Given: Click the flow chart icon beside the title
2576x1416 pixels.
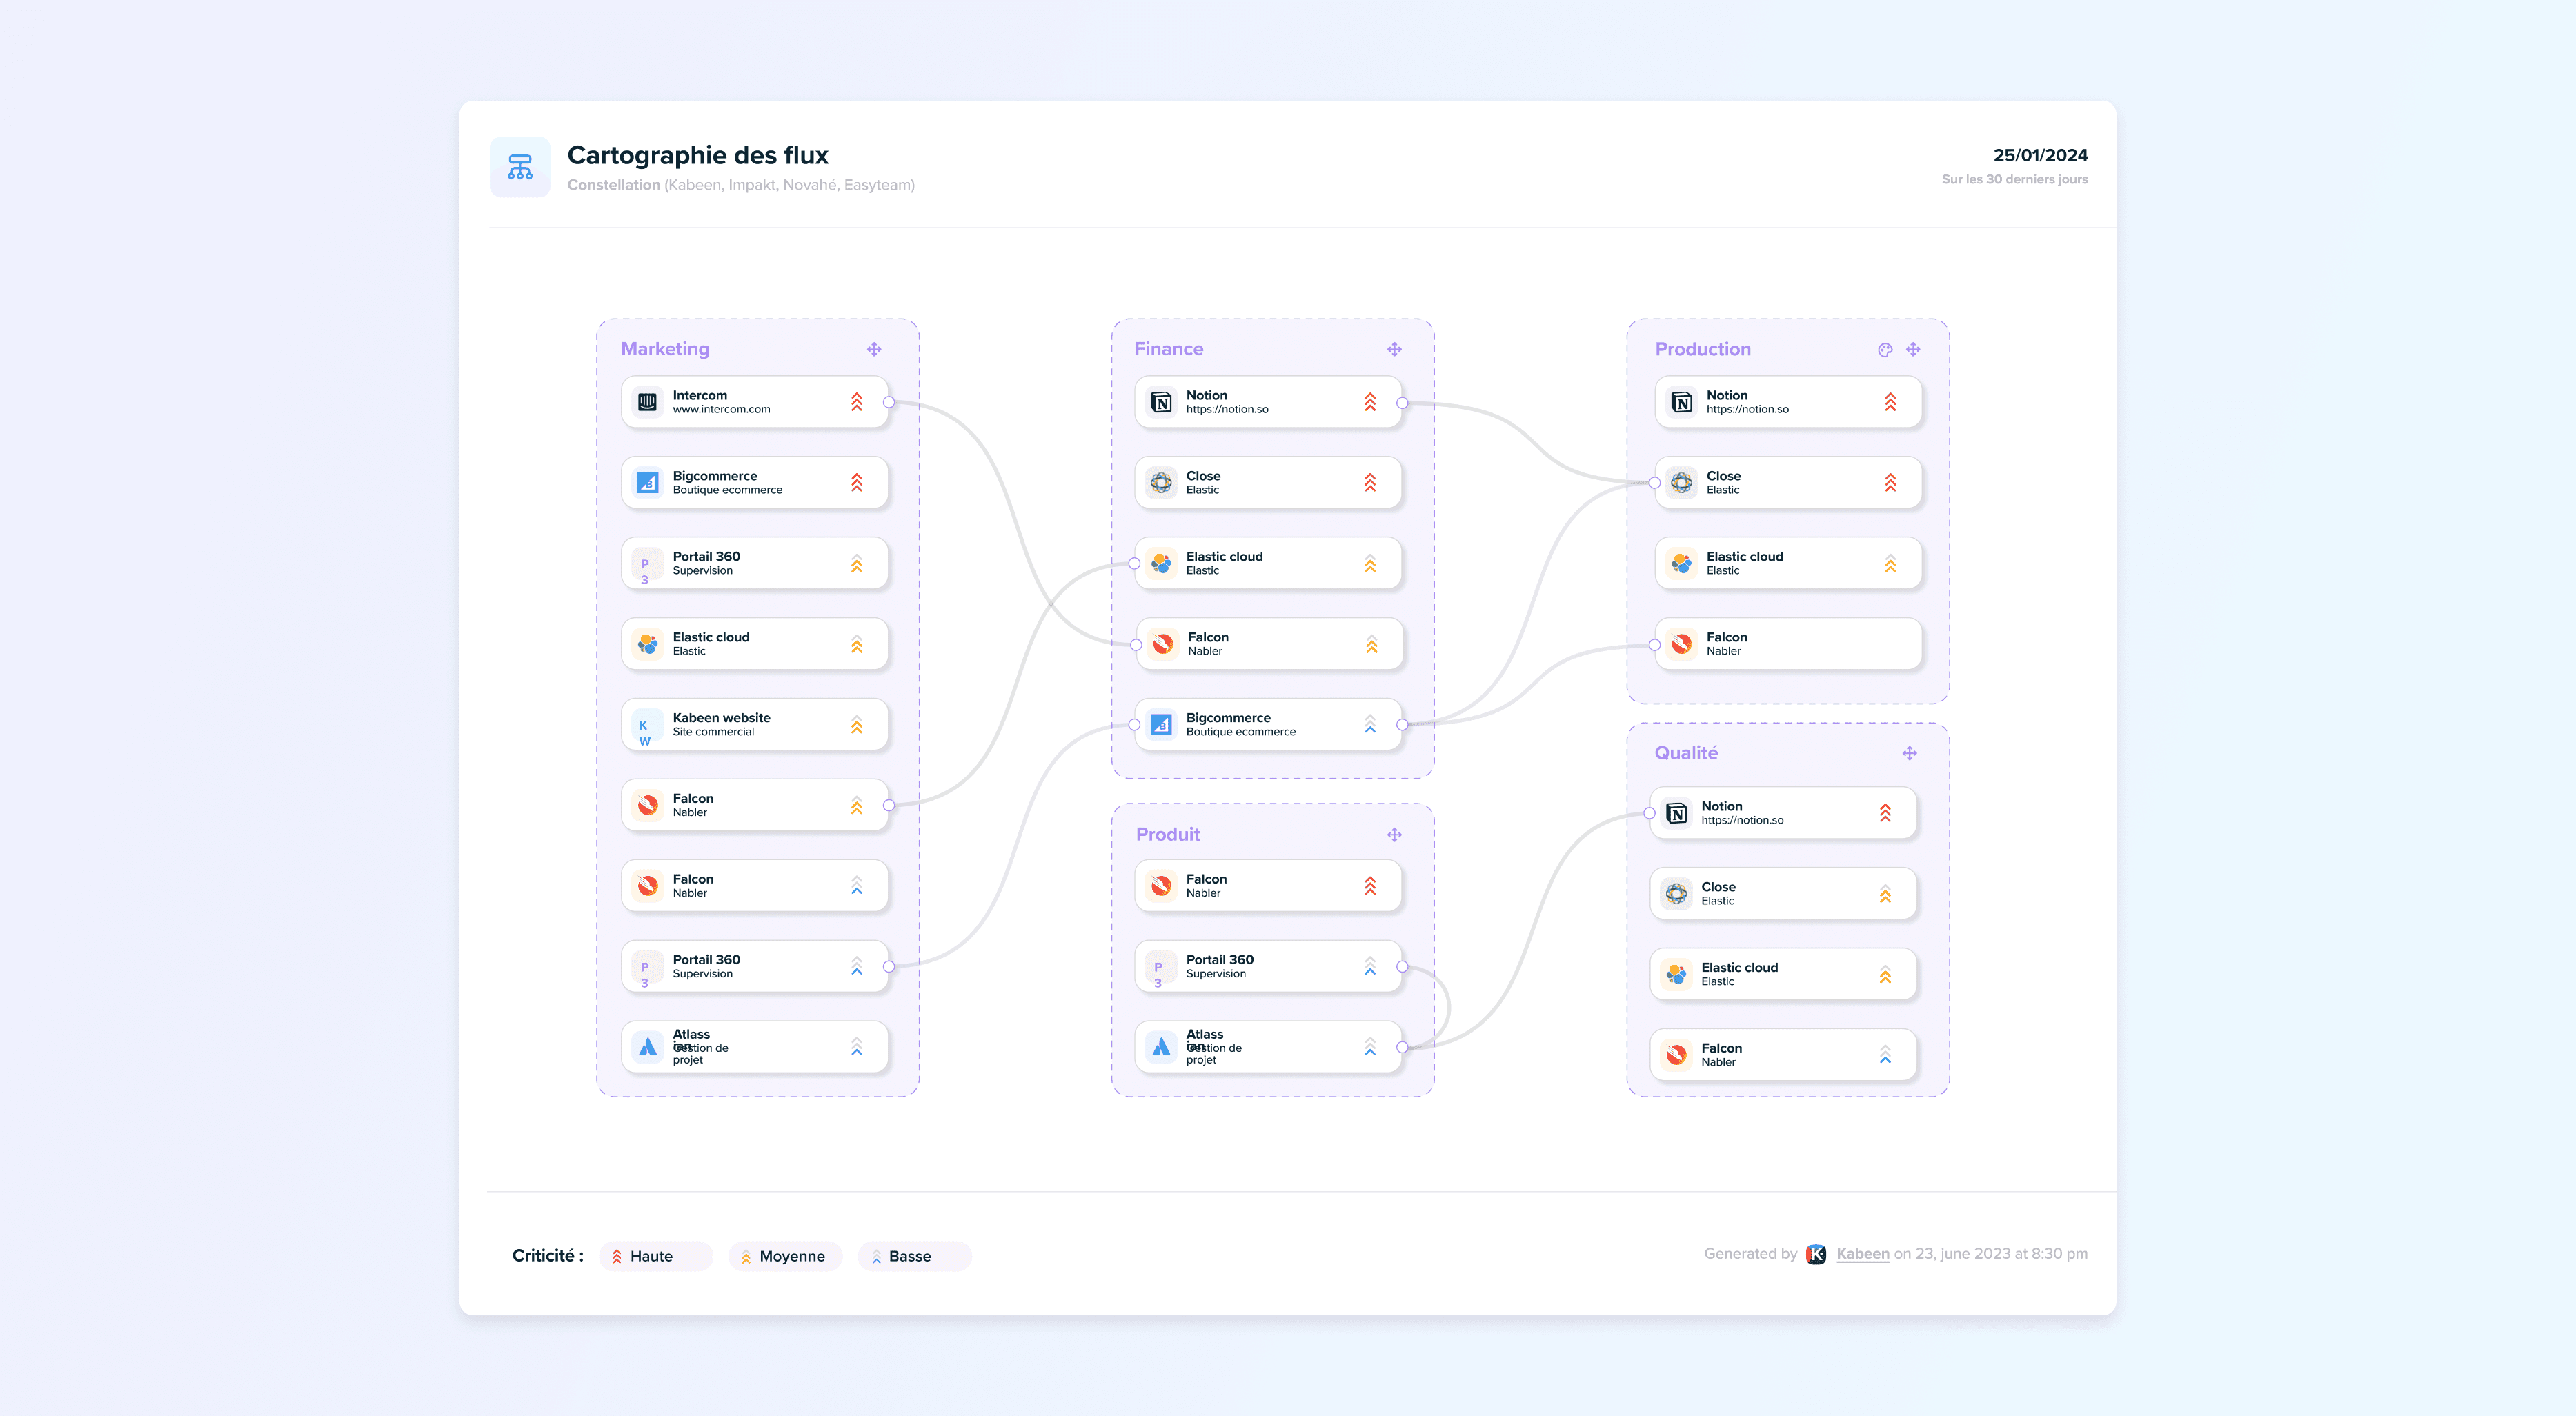Looking at the screenshot, I should point(520,167).
